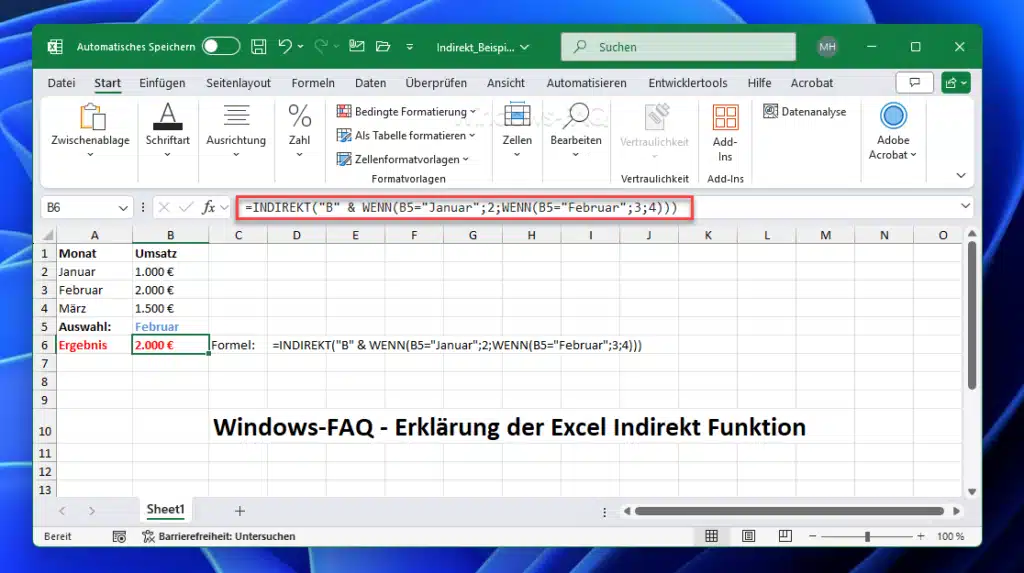Switch to the Ansicht tab

(x=505, y=83)
